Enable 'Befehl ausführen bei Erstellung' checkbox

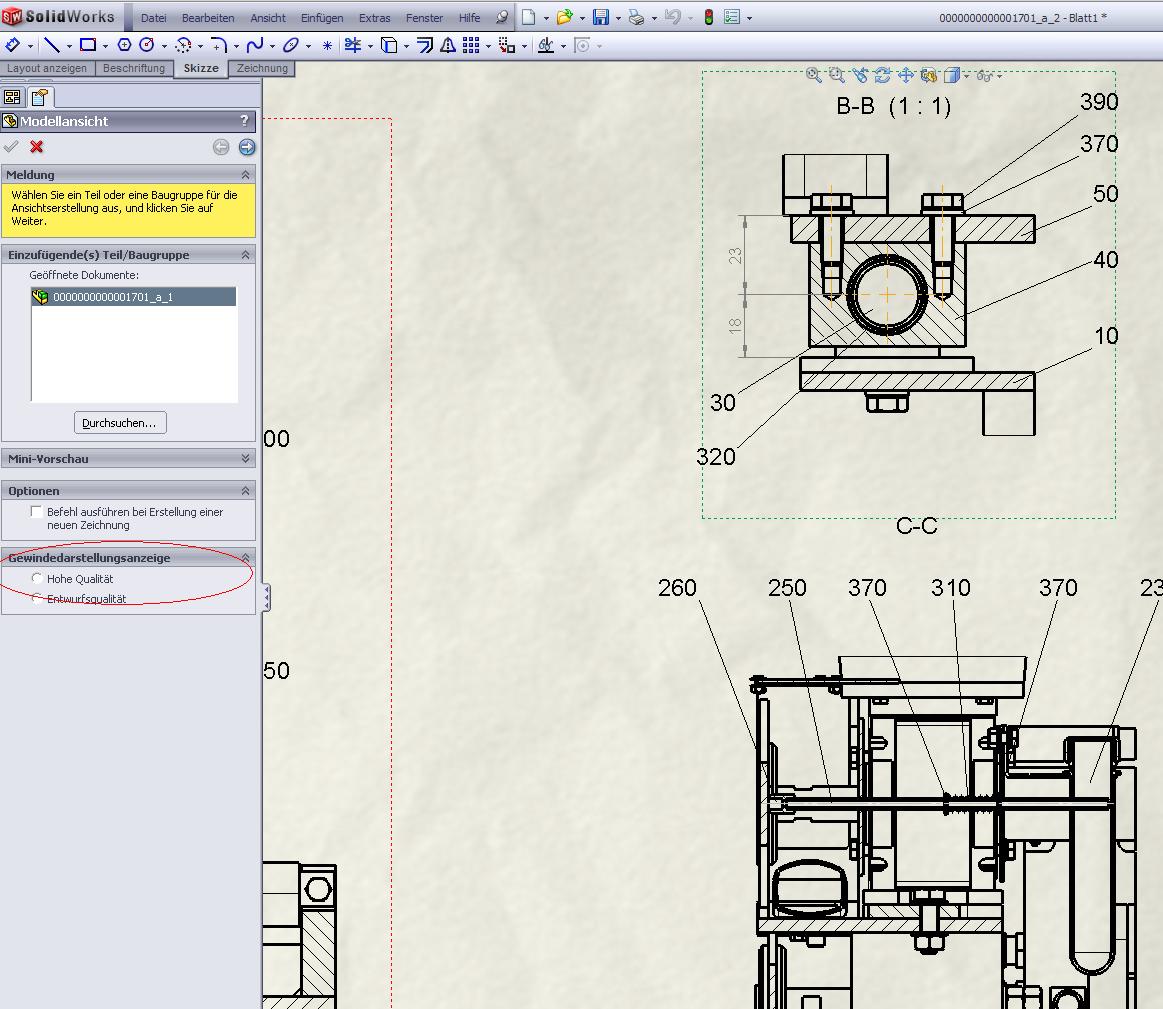click(37, 512)
